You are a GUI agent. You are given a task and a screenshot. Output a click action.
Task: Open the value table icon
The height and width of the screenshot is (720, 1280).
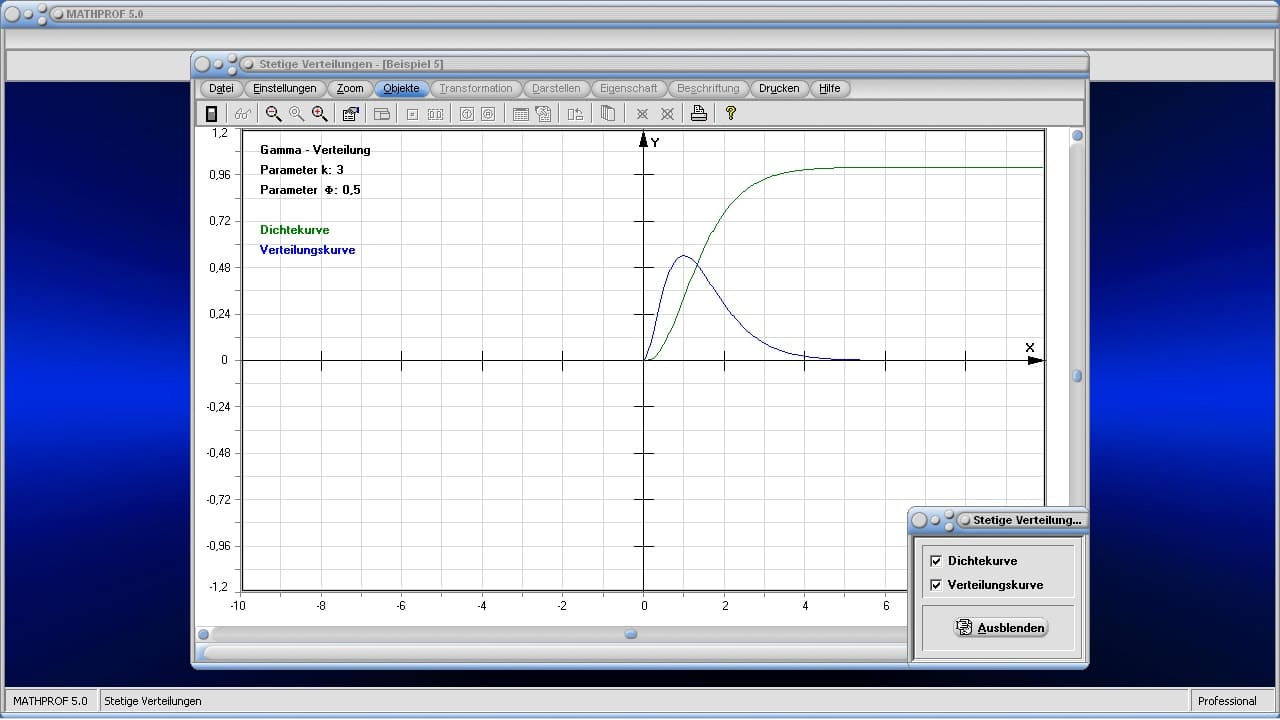tap(520, 114)
